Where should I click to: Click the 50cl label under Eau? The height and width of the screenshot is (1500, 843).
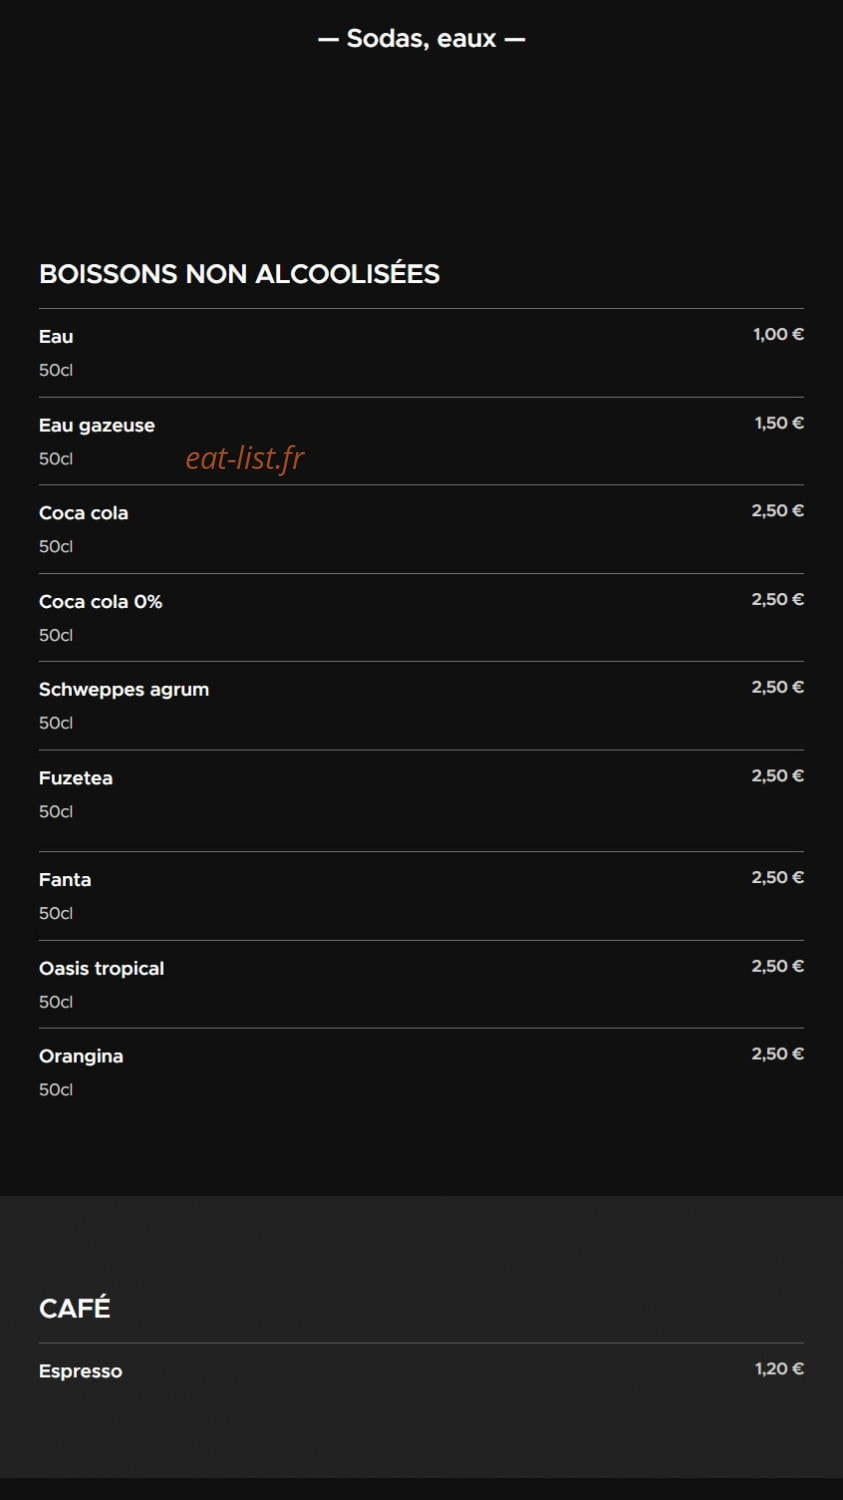56,370
